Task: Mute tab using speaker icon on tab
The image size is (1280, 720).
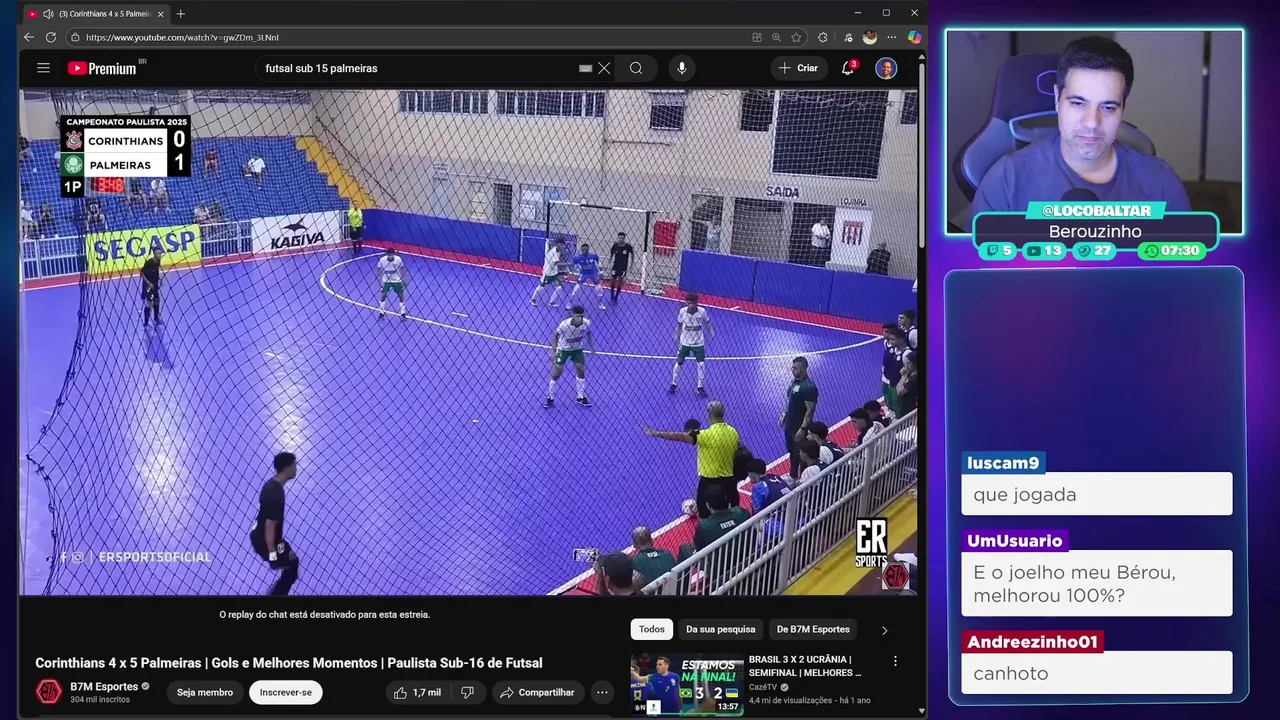Action: 47,14
